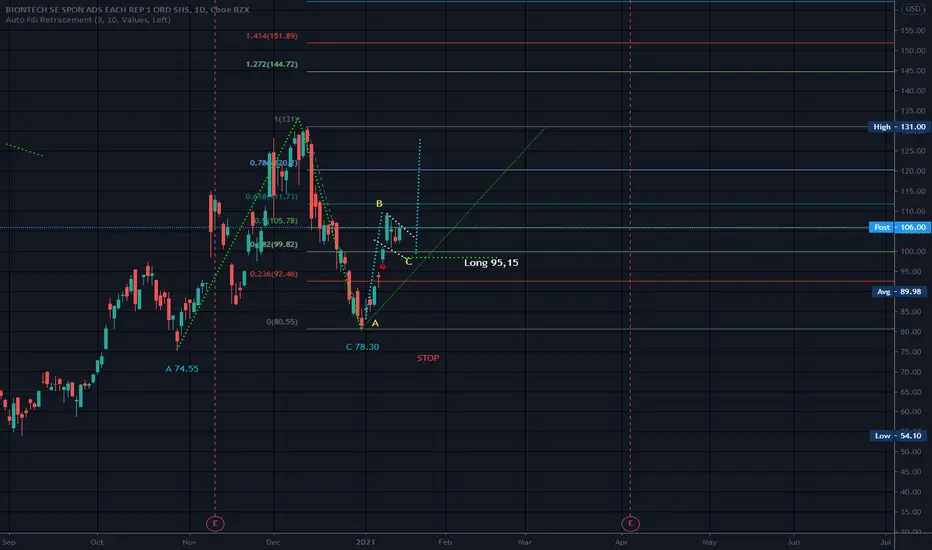Click the Low 54.10 price label
The height and width of the screenshot is (550, 932).
click(x=899, y=436)
